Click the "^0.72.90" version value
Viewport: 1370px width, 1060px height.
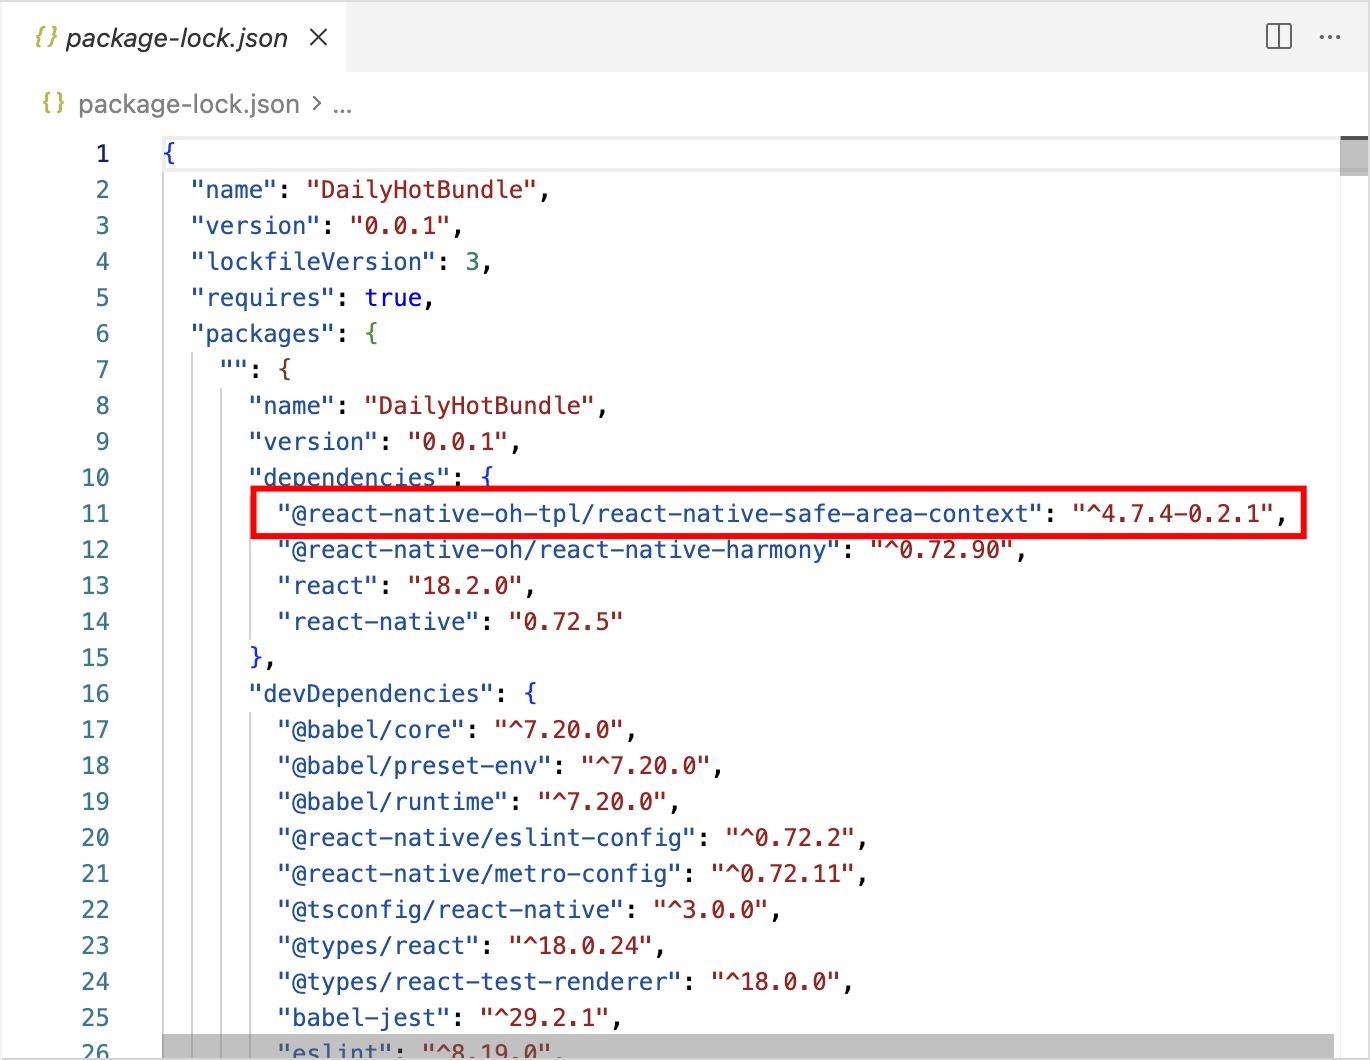[942, 550]
